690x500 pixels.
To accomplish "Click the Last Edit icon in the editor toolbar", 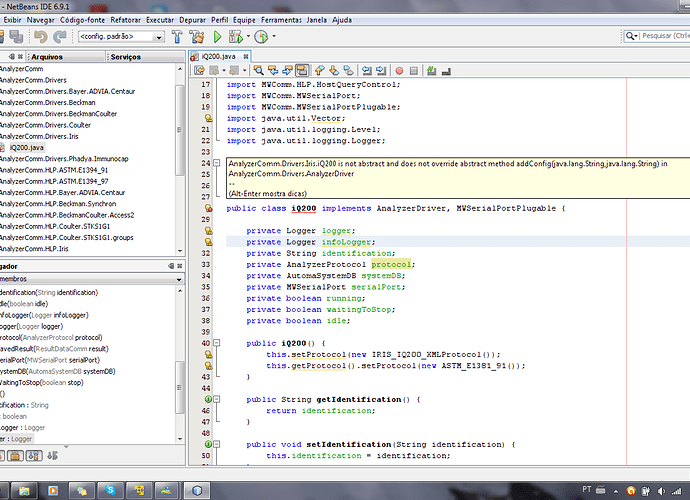I will pyautogui.click(x=199, y=70).
